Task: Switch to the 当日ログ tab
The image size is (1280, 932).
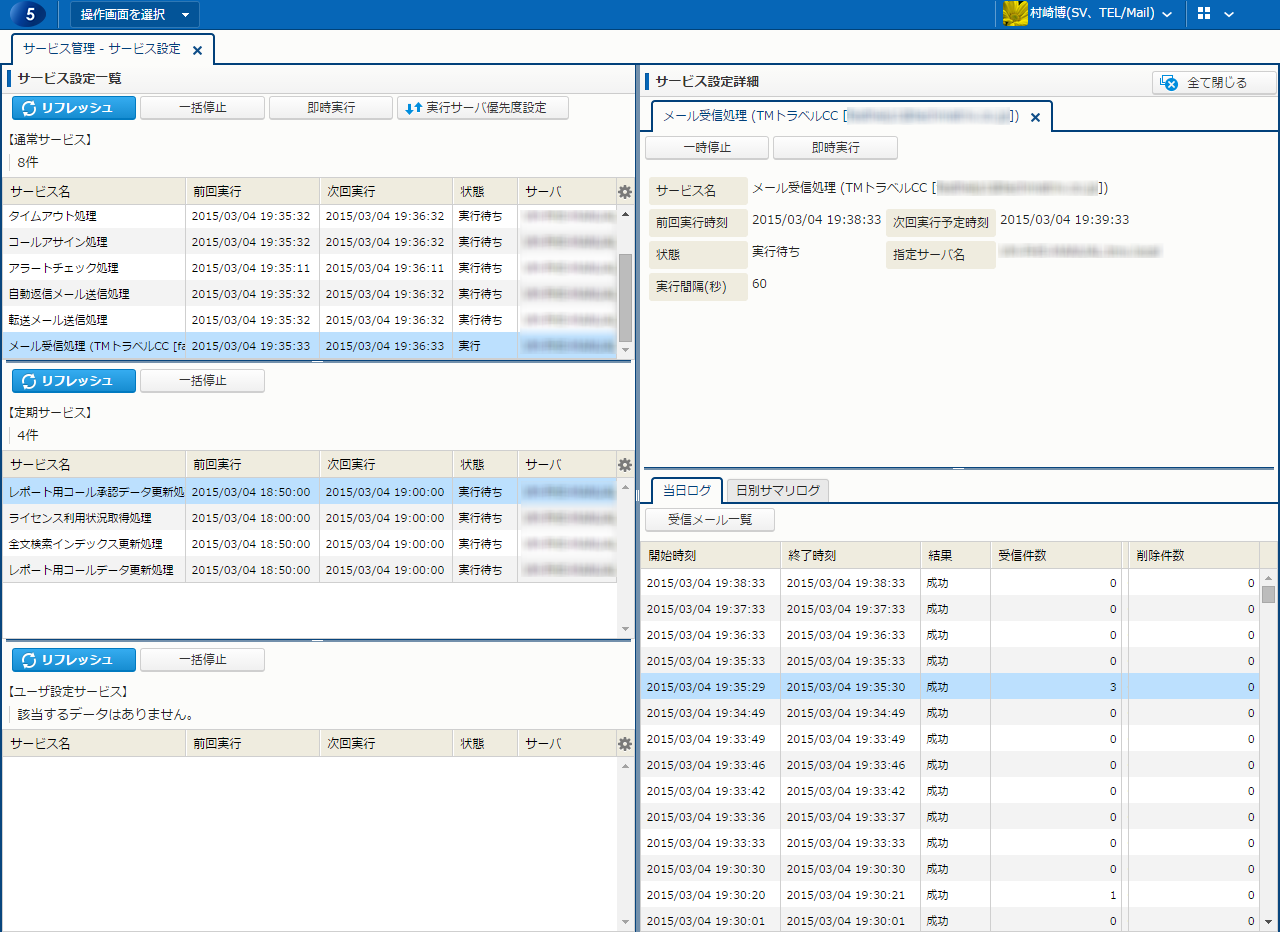Action: click(x=687, y=490)
